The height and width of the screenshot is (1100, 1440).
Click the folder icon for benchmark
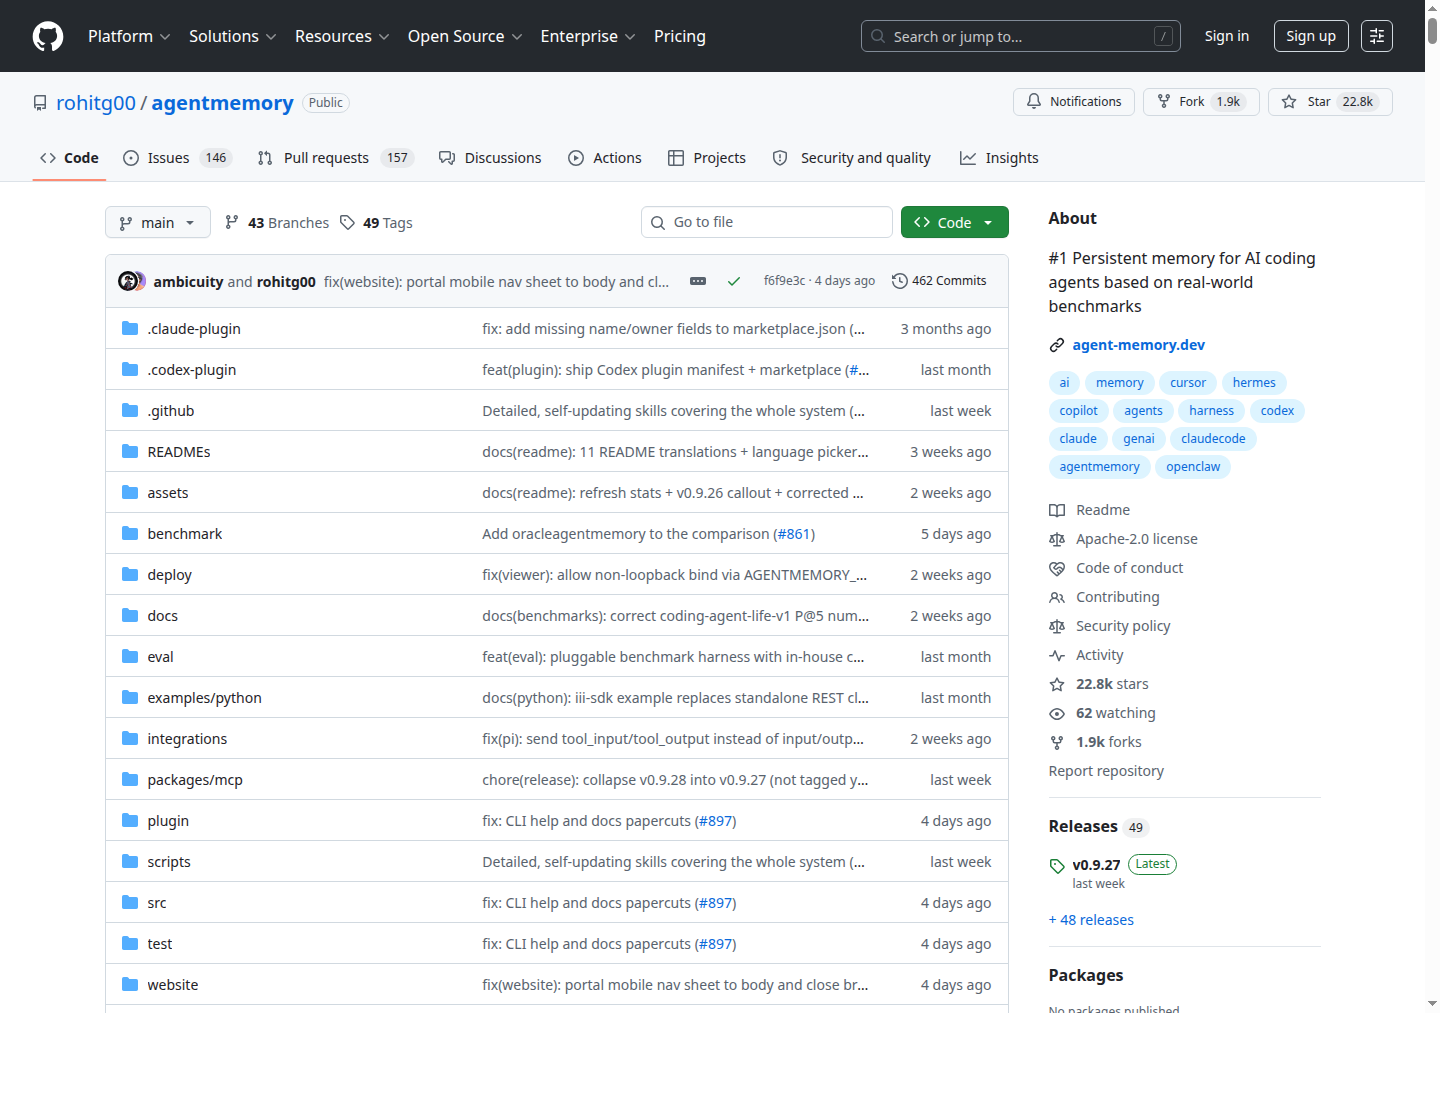(130, 533)
